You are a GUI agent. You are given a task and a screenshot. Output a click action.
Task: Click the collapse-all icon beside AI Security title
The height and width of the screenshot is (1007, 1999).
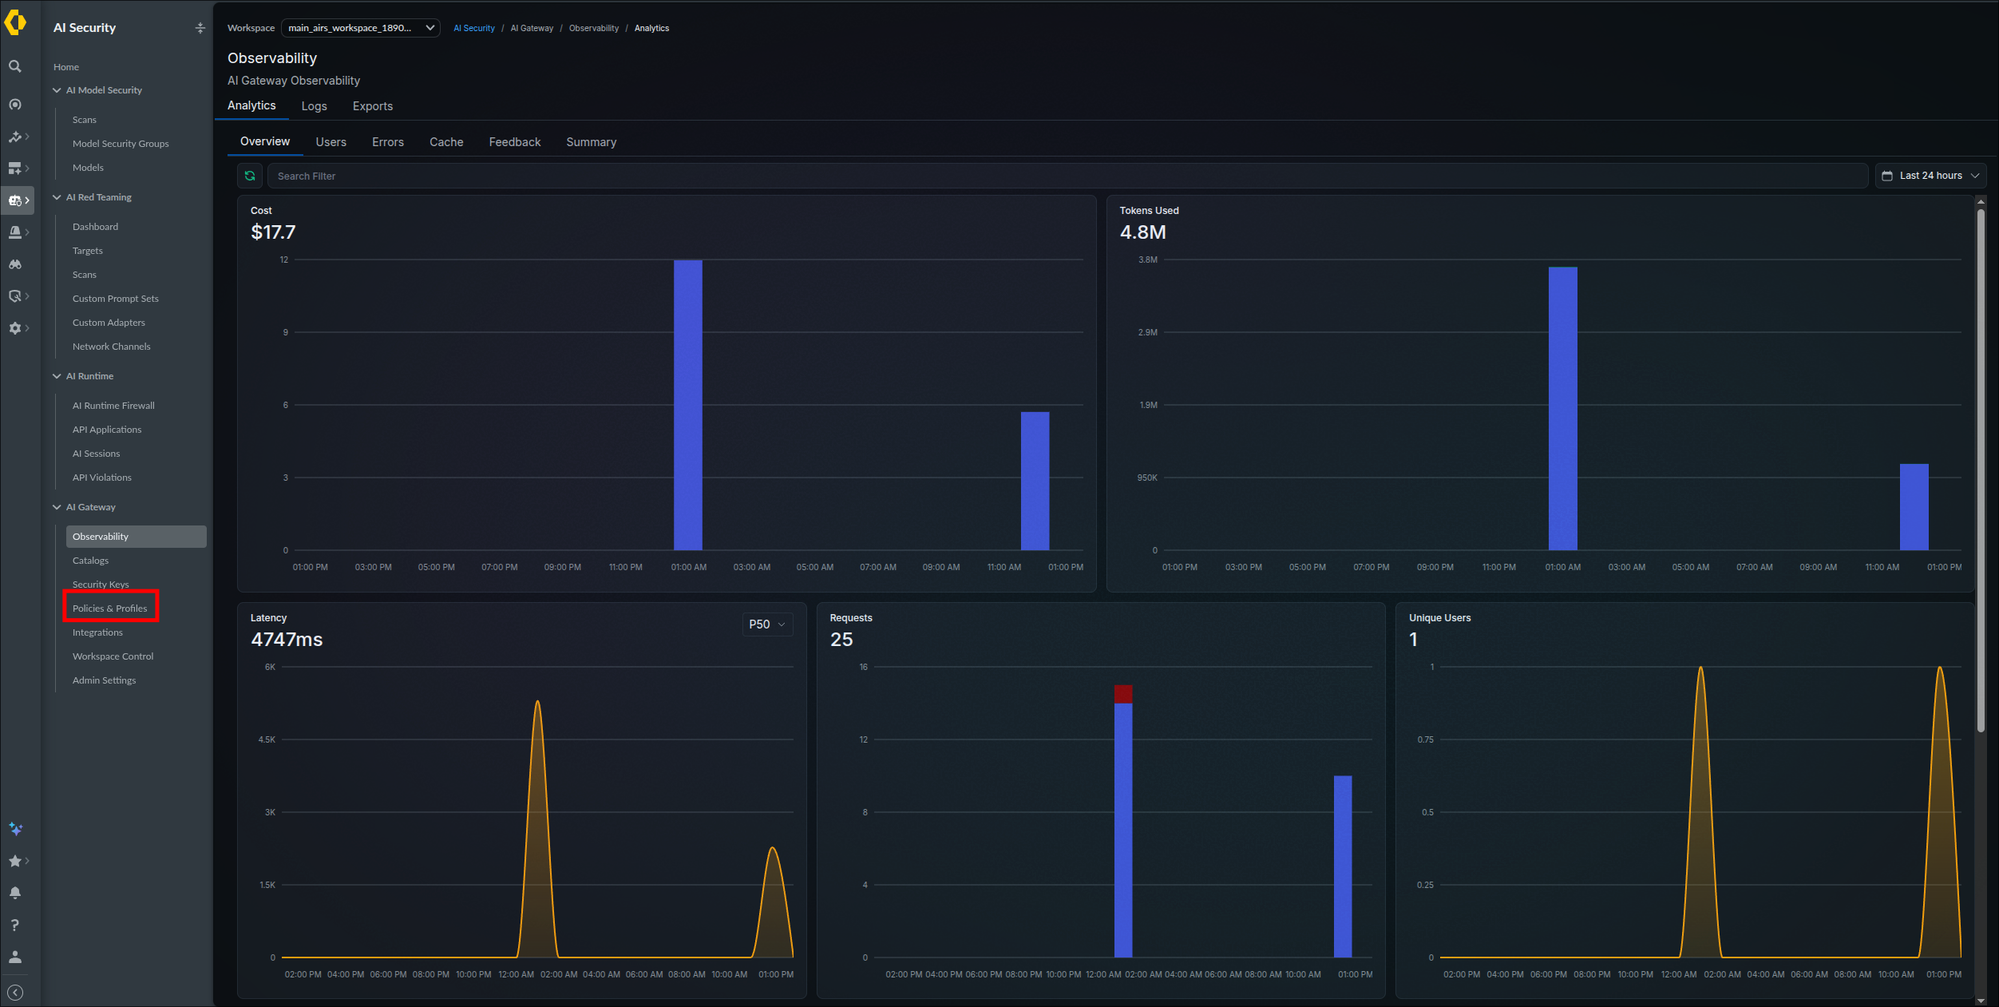[x=200, y=28]
